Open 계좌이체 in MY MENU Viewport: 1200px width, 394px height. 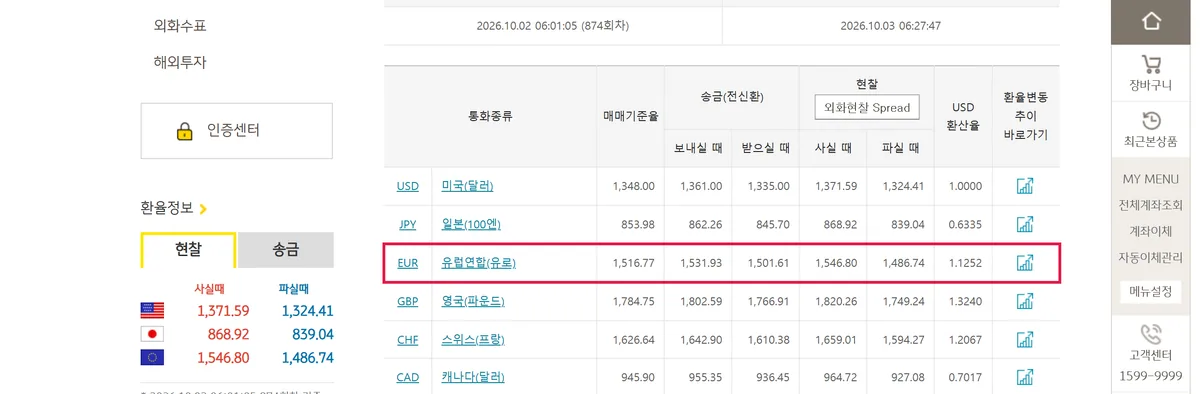tap(1151, 231)
